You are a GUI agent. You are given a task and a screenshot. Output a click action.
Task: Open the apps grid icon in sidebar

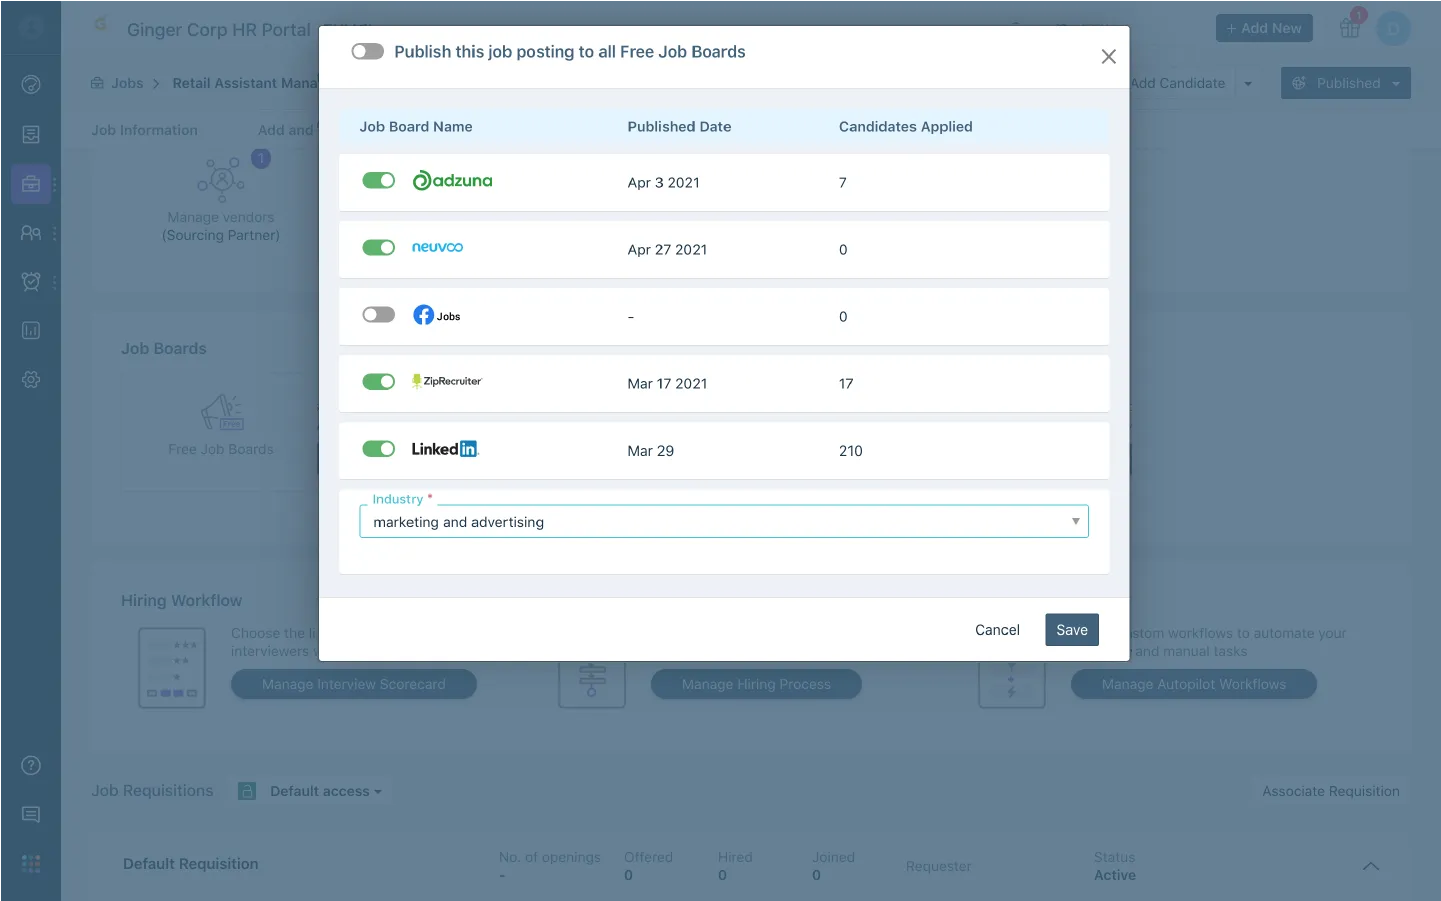pos(31,864)
